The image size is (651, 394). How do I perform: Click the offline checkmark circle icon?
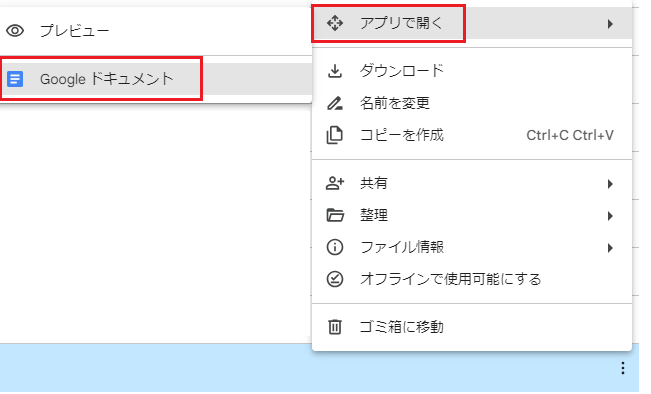[335, 279]
